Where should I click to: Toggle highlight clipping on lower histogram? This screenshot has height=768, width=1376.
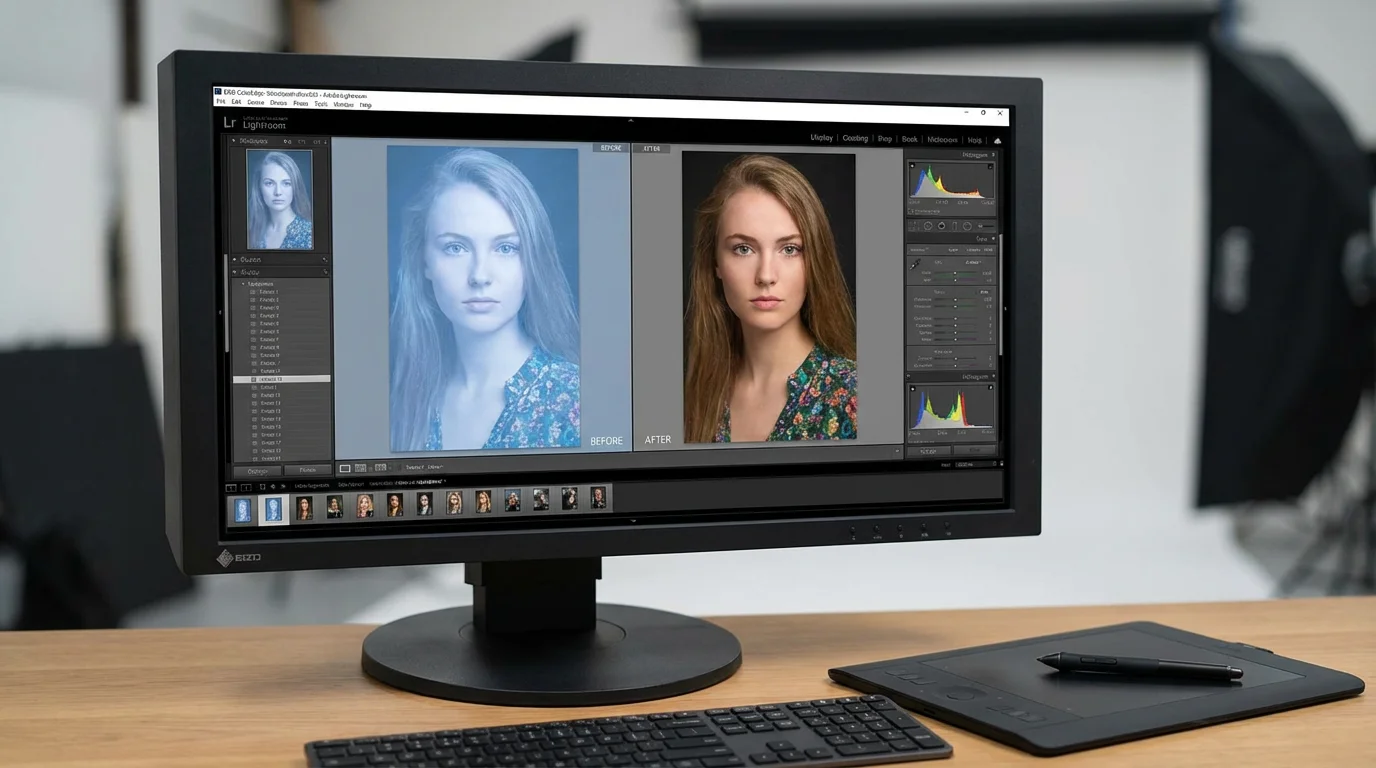[991, 388]
